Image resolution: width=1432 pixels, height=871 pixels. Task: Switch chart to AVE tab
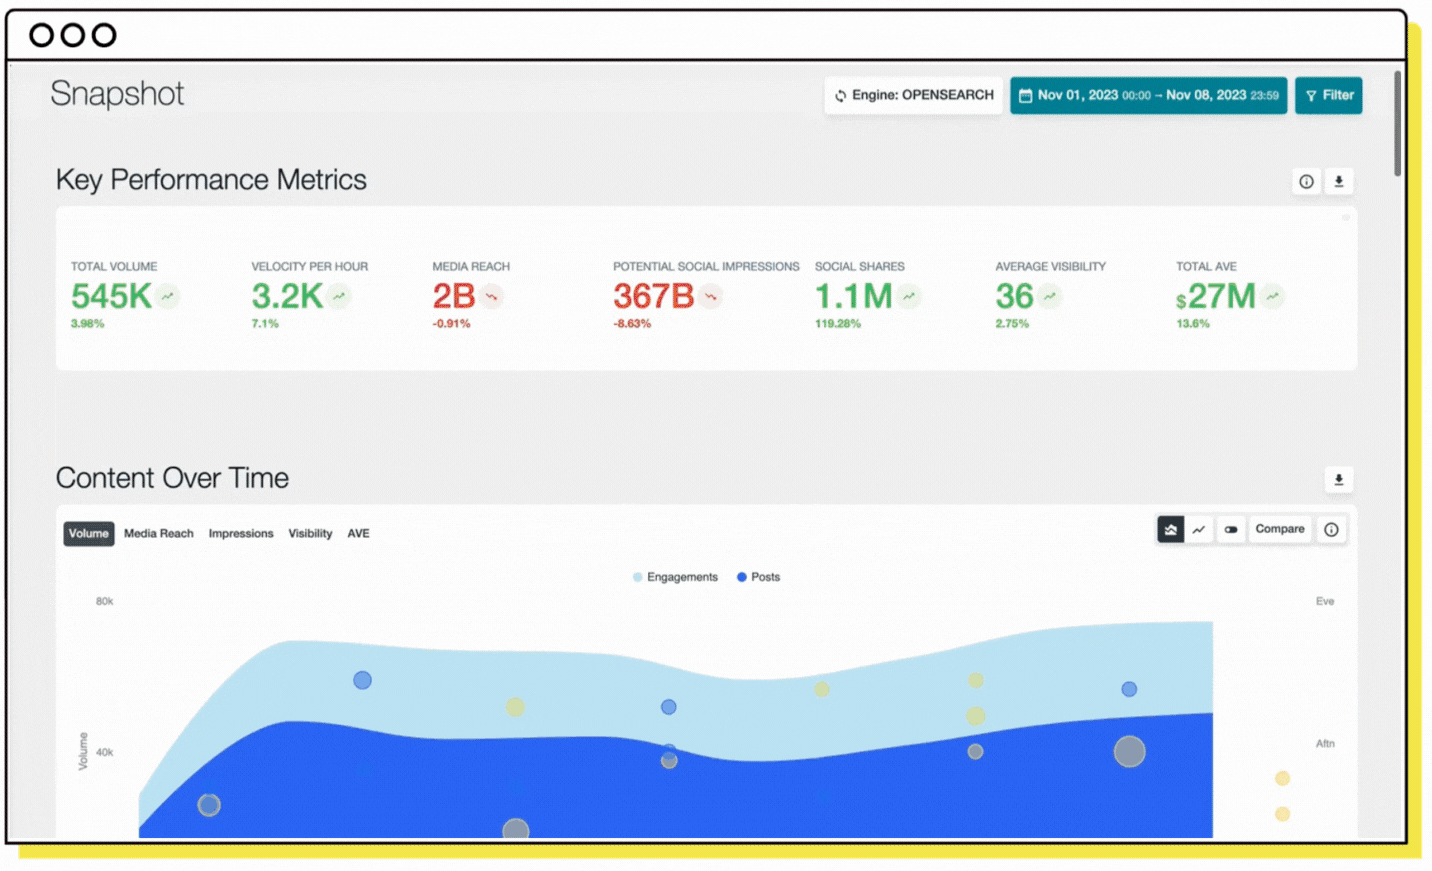[358, 534]
